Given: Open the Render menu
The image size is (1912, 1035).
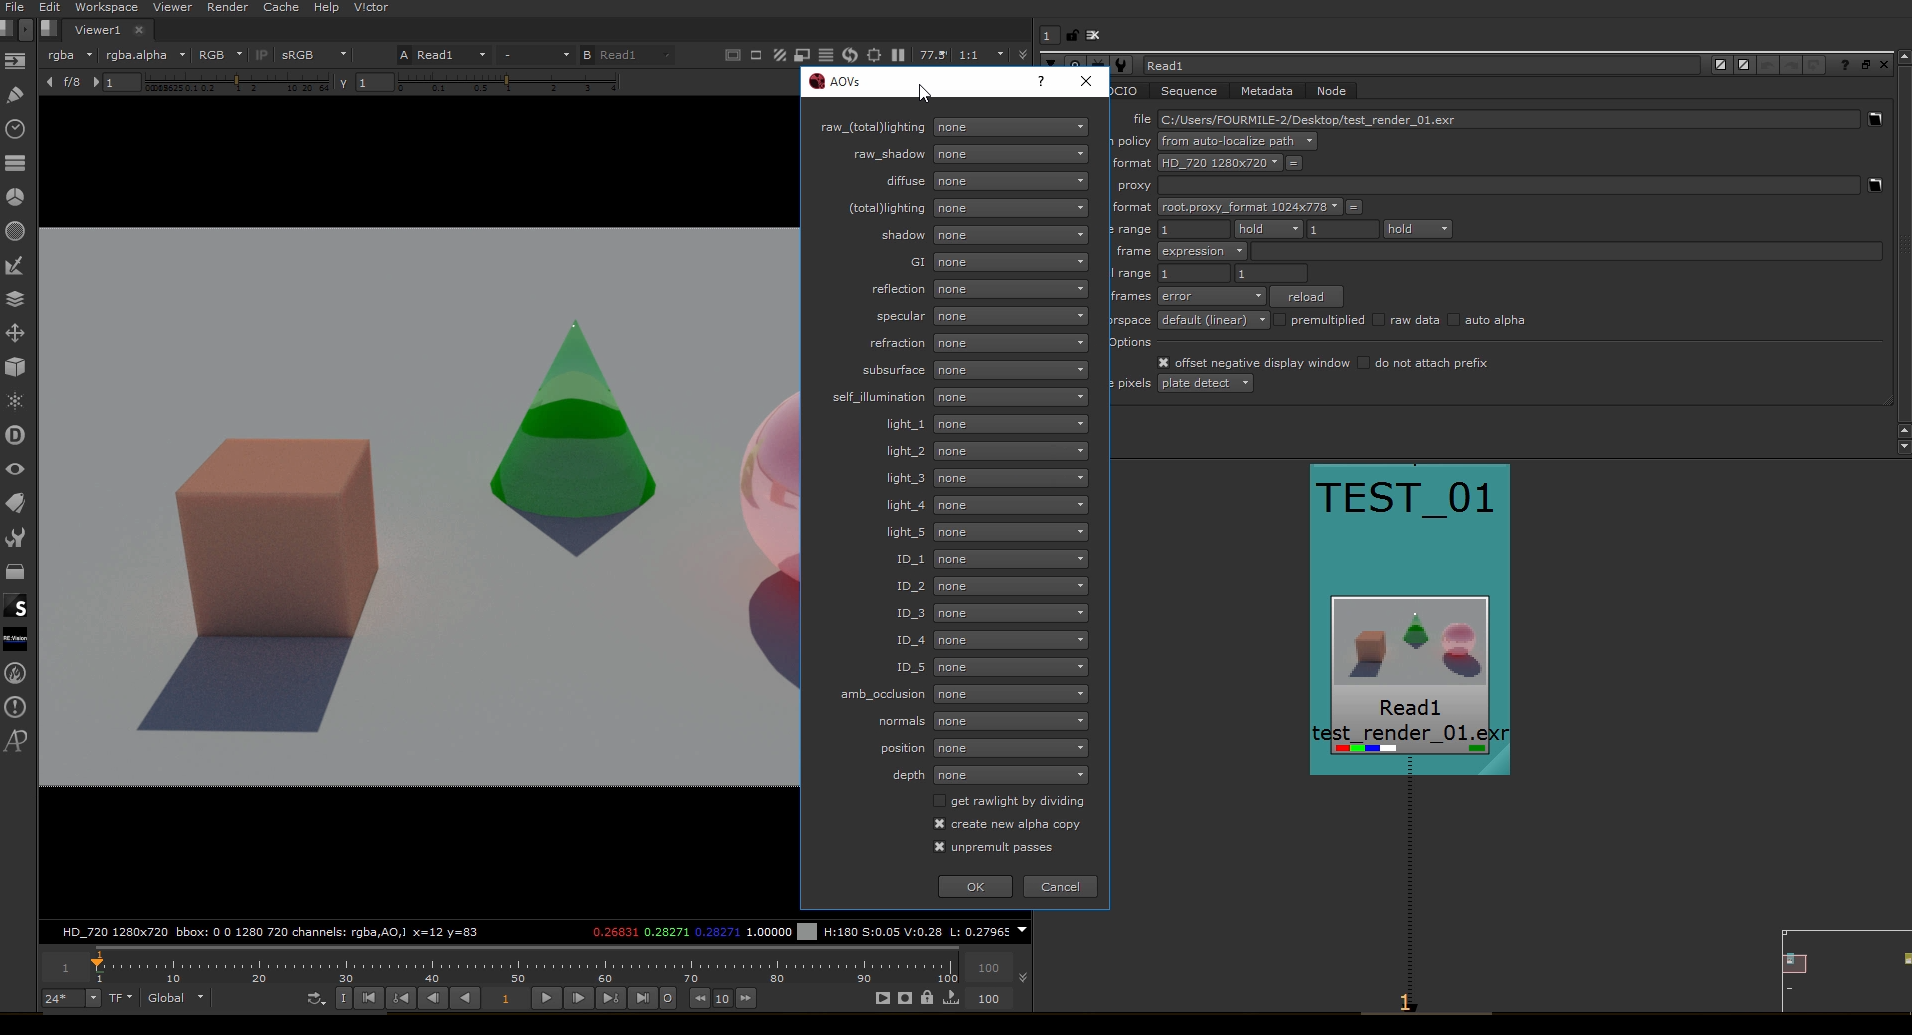Looking at the screenshot, I should pos(227,7).
